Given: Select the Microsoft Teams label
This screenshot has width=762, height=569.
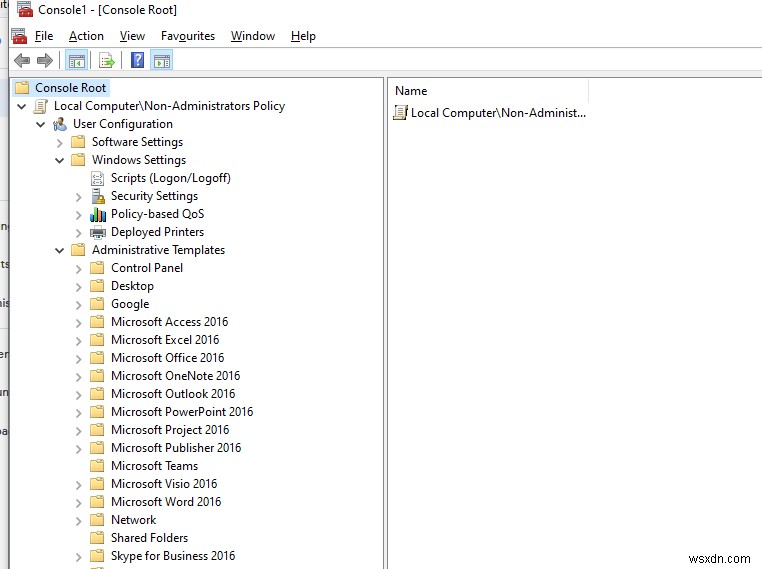Looking at the screenshot, I should 154,466.
